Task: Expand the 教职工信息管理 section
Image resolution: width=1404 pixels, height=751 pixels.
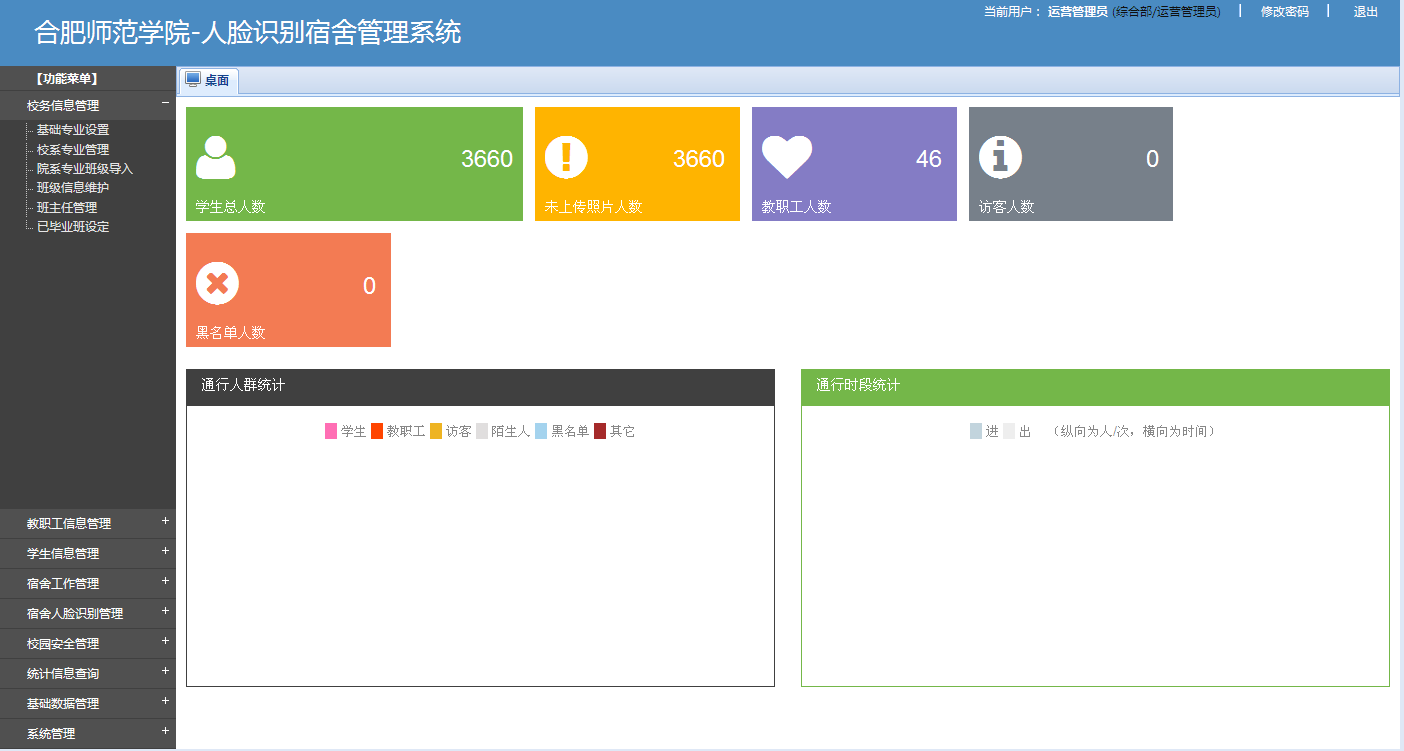Action: [165, 522]
